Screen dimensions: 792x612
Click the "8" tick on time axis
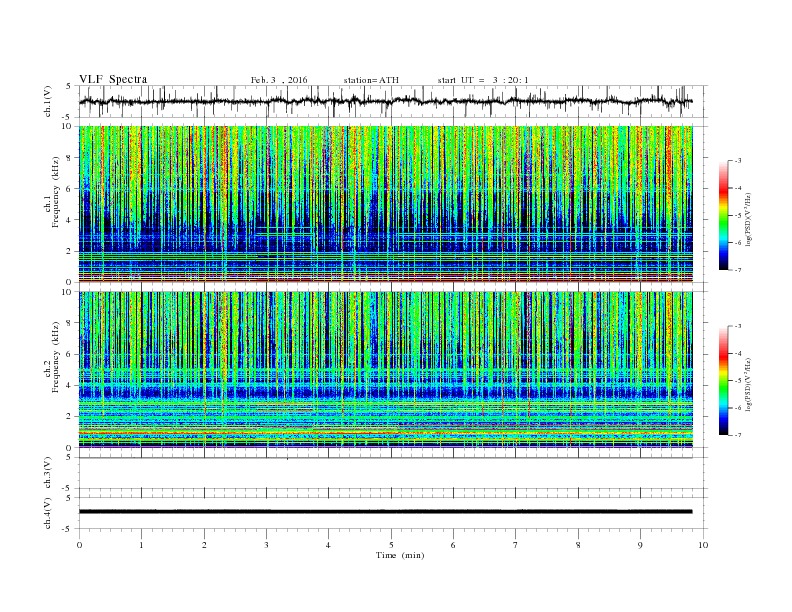(578, 545)
